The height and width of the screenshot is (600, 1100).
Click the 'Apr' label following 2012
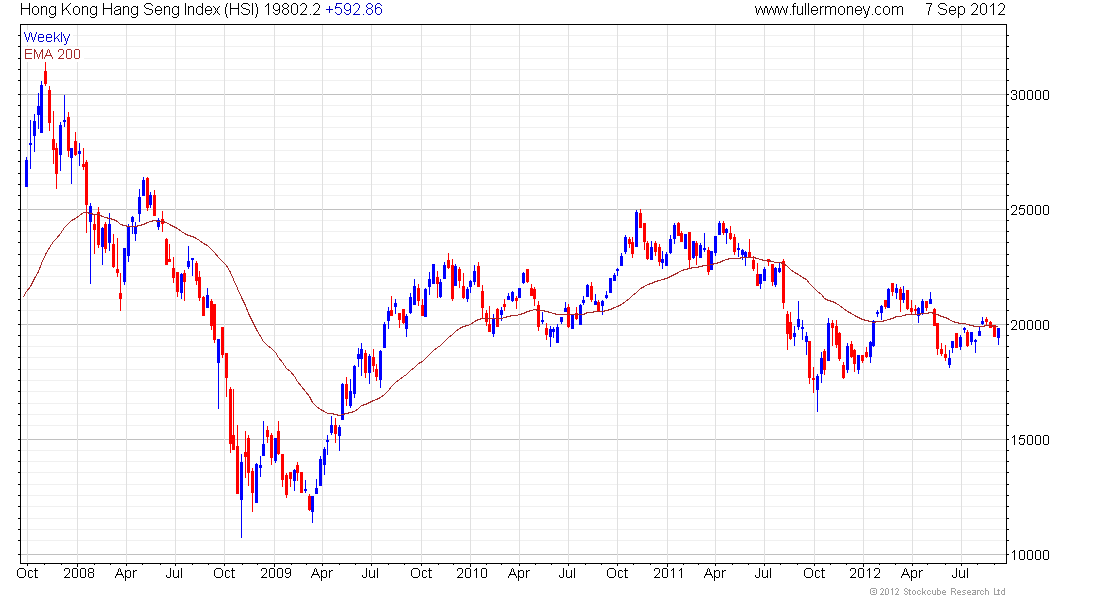[x=911, y=573]
